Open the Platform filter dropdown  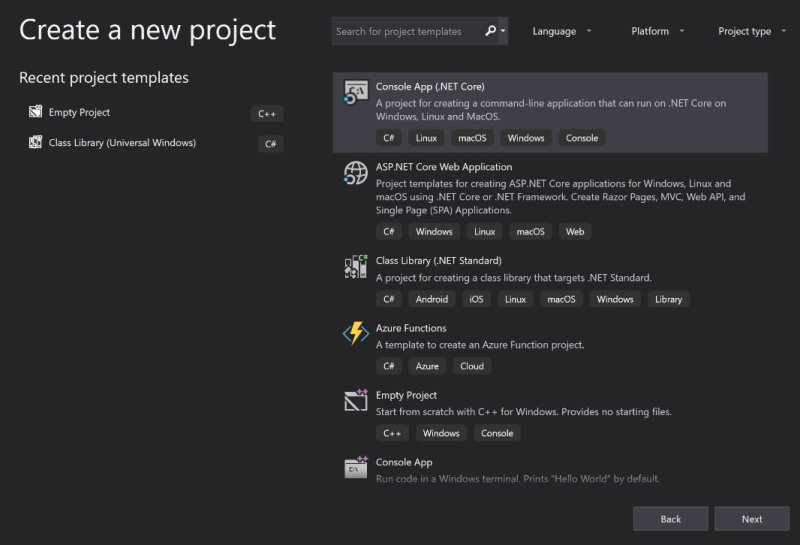(x=657, y=31)
